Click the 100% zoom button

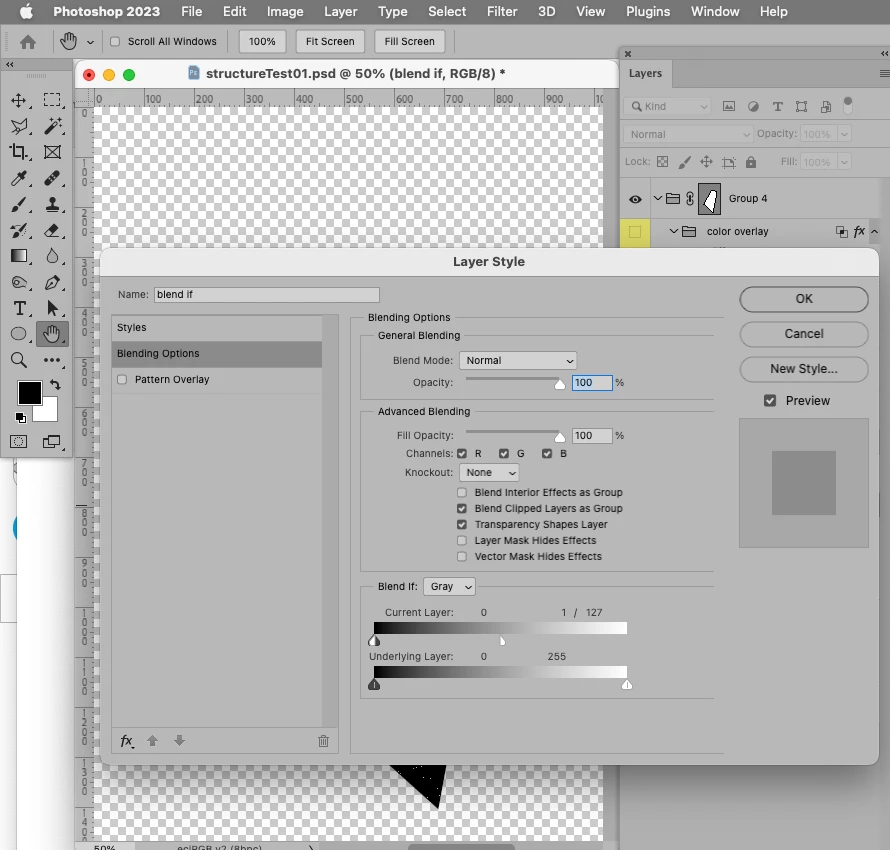tap(262, 41)
